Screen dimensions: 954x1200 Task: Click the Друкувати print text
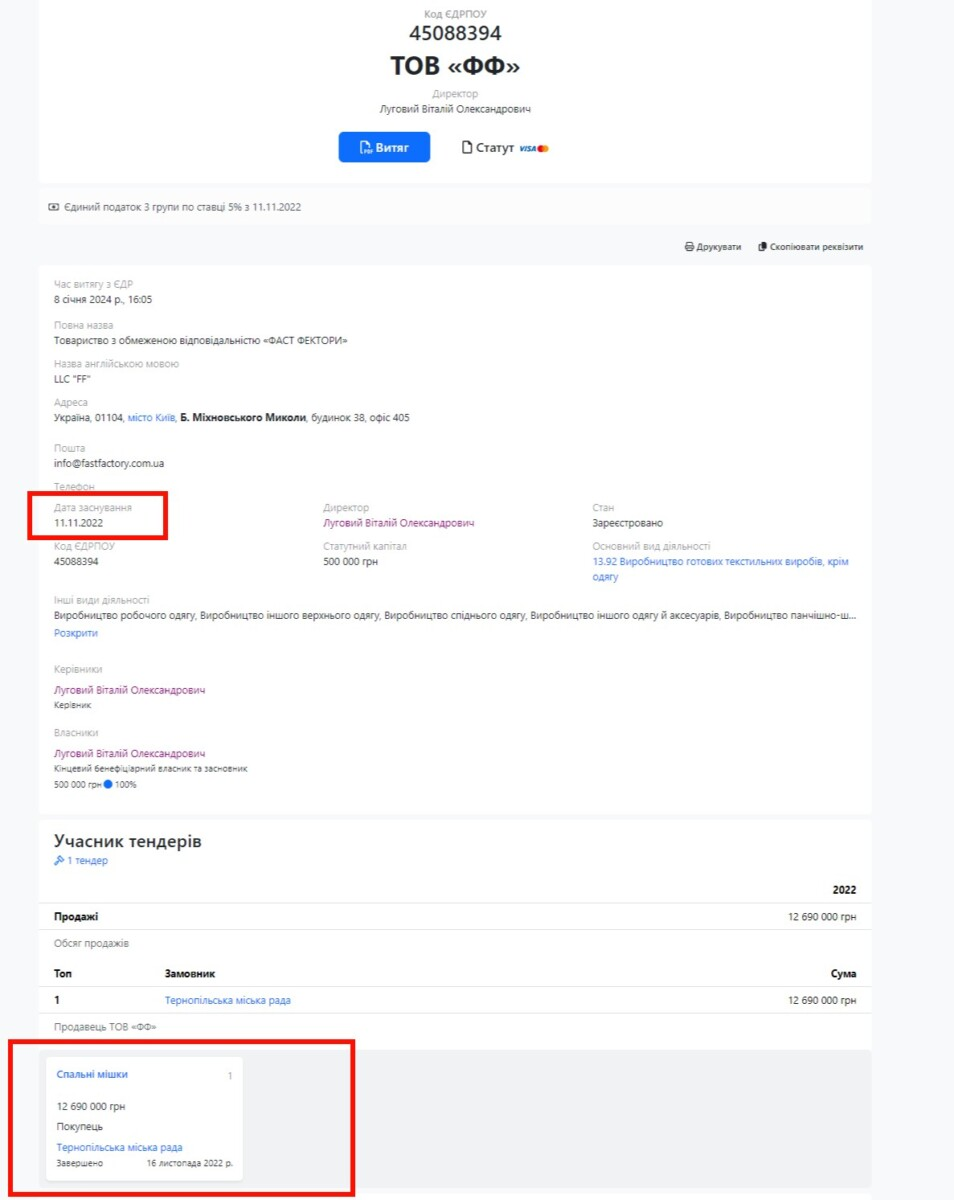tap(719, 247)
